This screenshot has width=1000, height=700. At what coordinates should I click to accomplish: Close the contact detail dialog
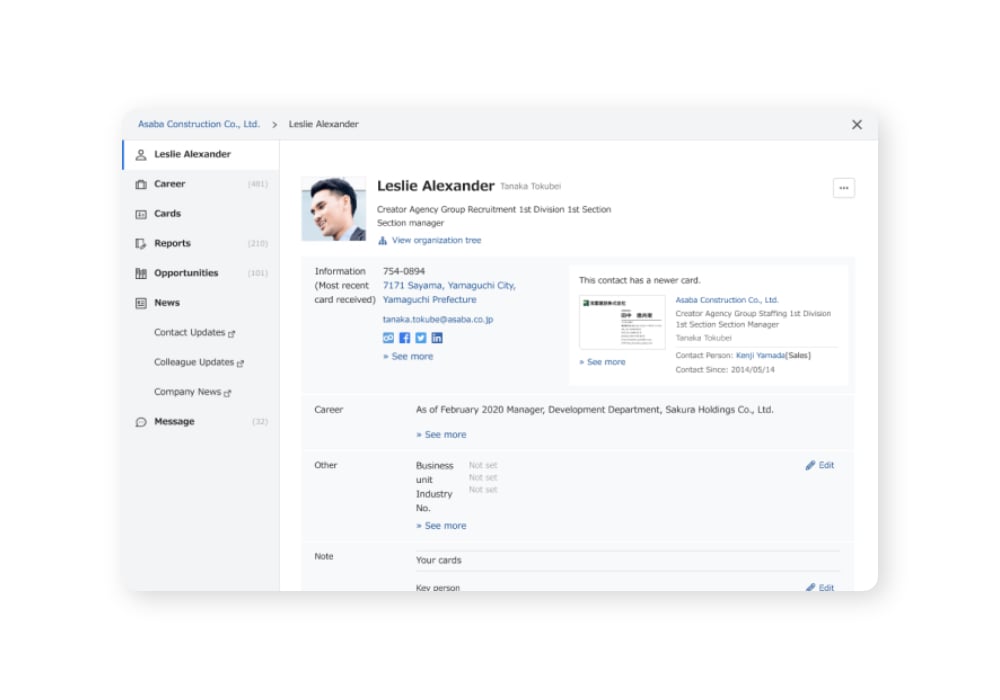(857, 124)
